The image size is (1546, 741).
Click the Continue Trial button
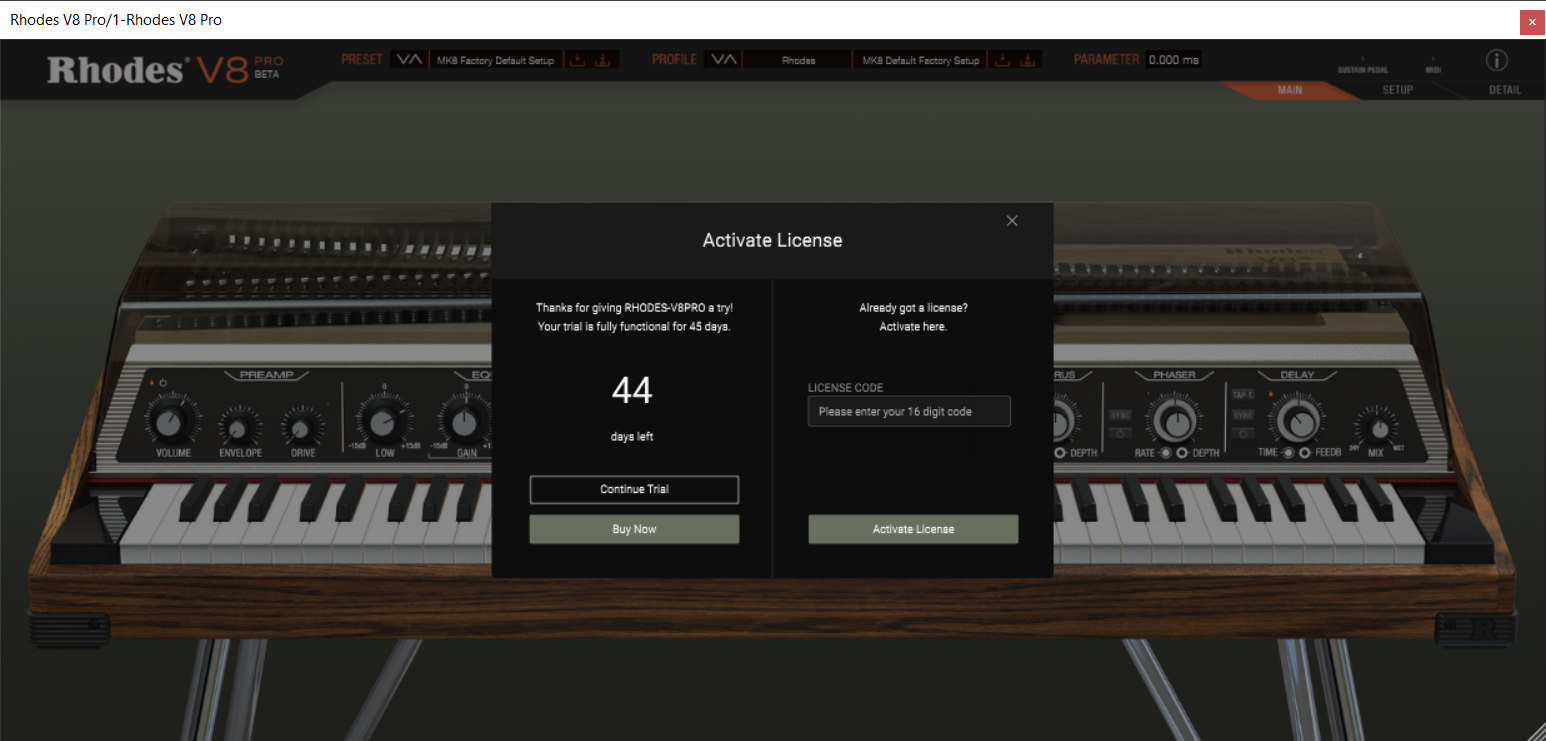(634, 490)
